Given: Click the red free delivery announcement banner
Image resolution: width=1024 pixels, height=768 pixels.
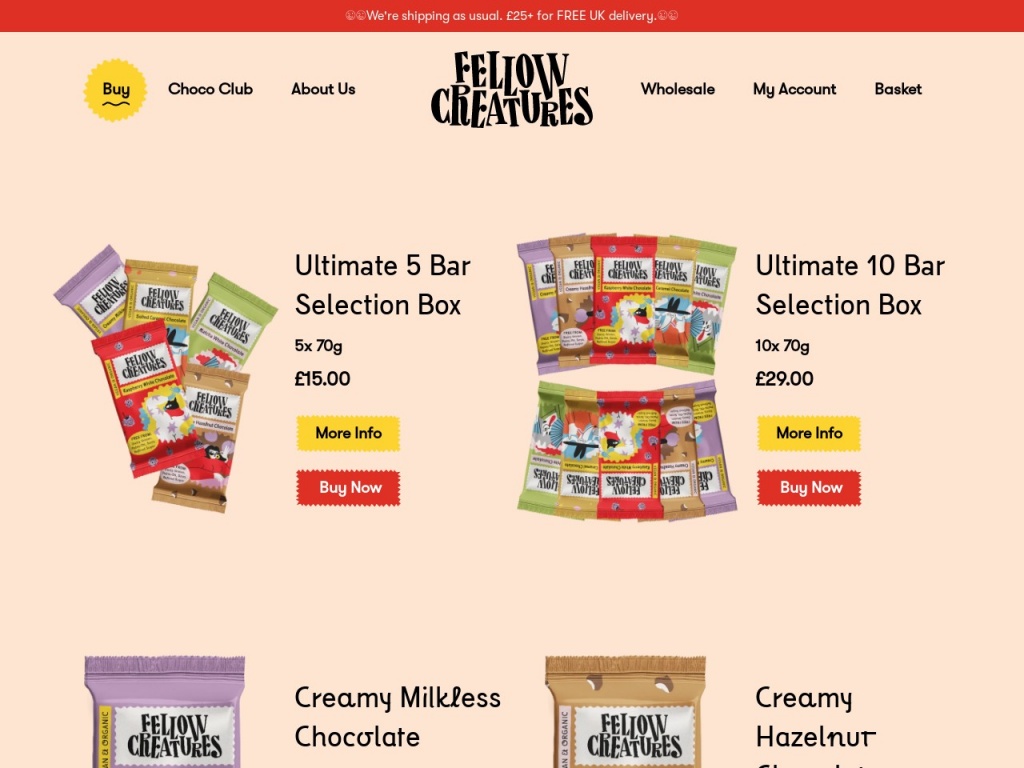Looking at the screenshot, I should (x=512, y=16).
